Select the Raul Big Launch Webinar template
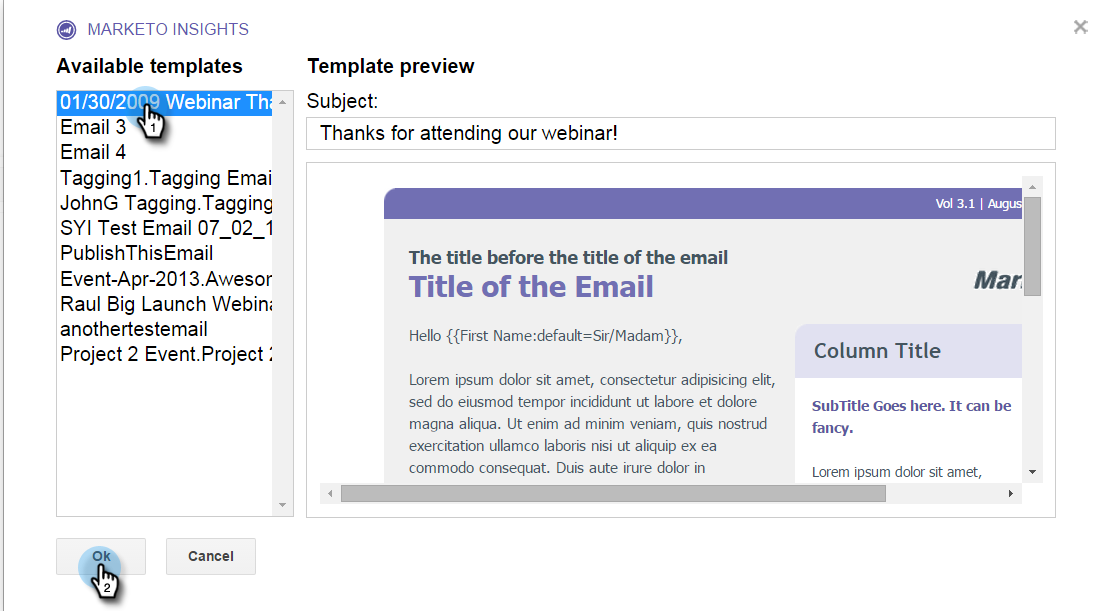Viewport: 1109px width, 611px height. point(165,304)
